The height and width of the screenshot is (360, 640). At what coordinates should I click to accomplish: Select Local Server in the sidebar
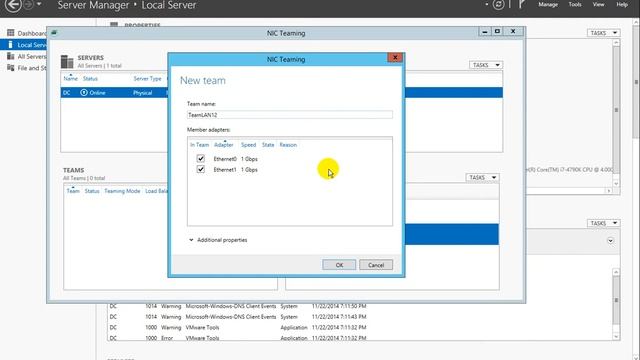pos(23,45)
